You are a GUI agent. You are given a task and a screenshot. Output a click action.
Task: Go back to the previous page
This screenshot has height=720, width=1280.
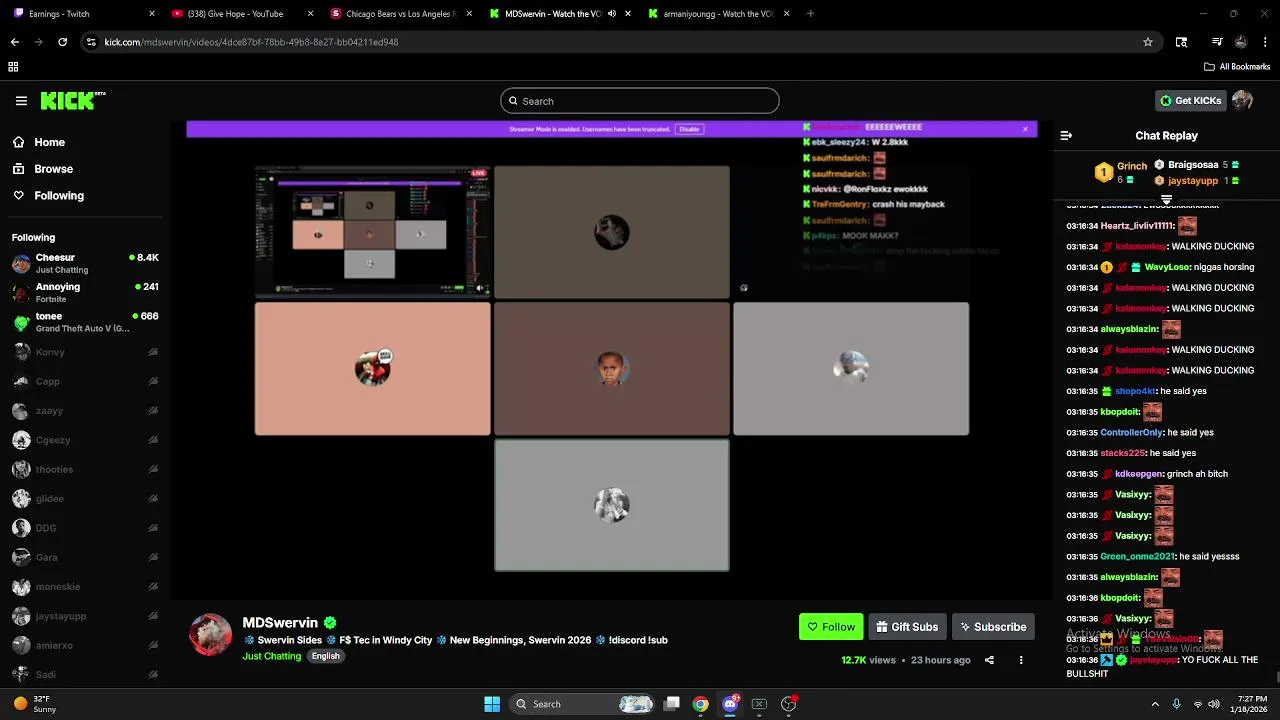pyautogui.click(x=14, y=42)
